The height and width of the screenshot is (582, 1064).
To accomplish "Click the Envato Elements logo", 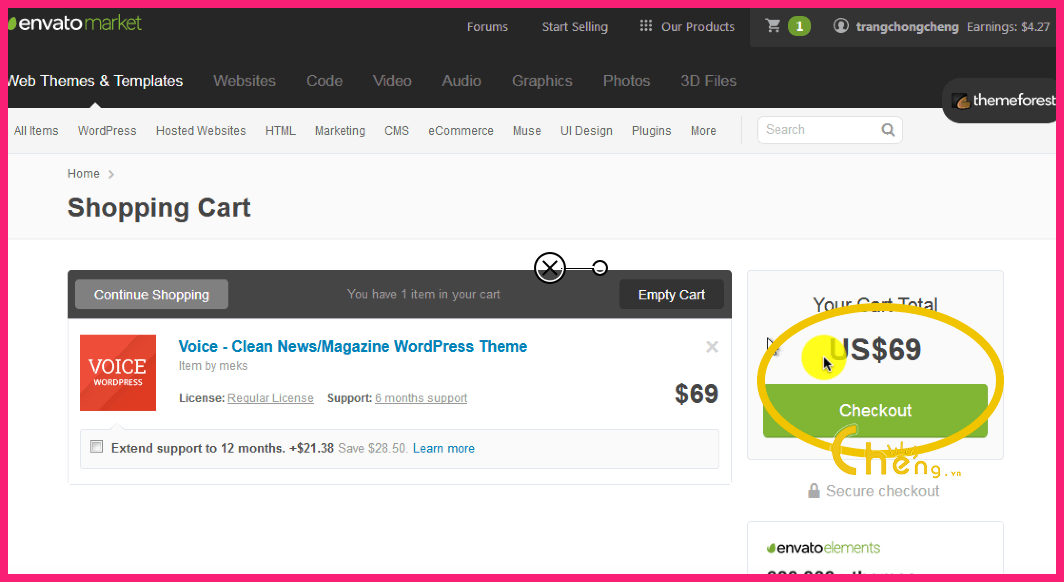I will 823,547.
